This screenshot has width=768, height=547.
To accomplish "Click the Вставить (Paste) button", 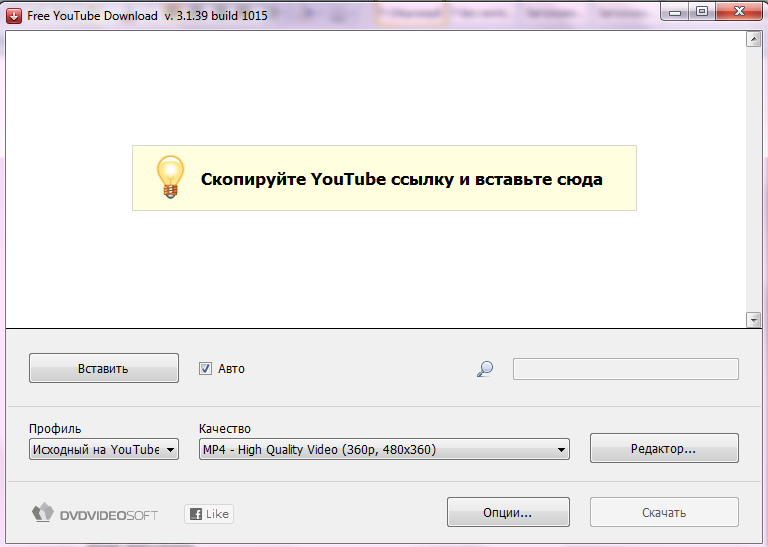I will (104, 368).
